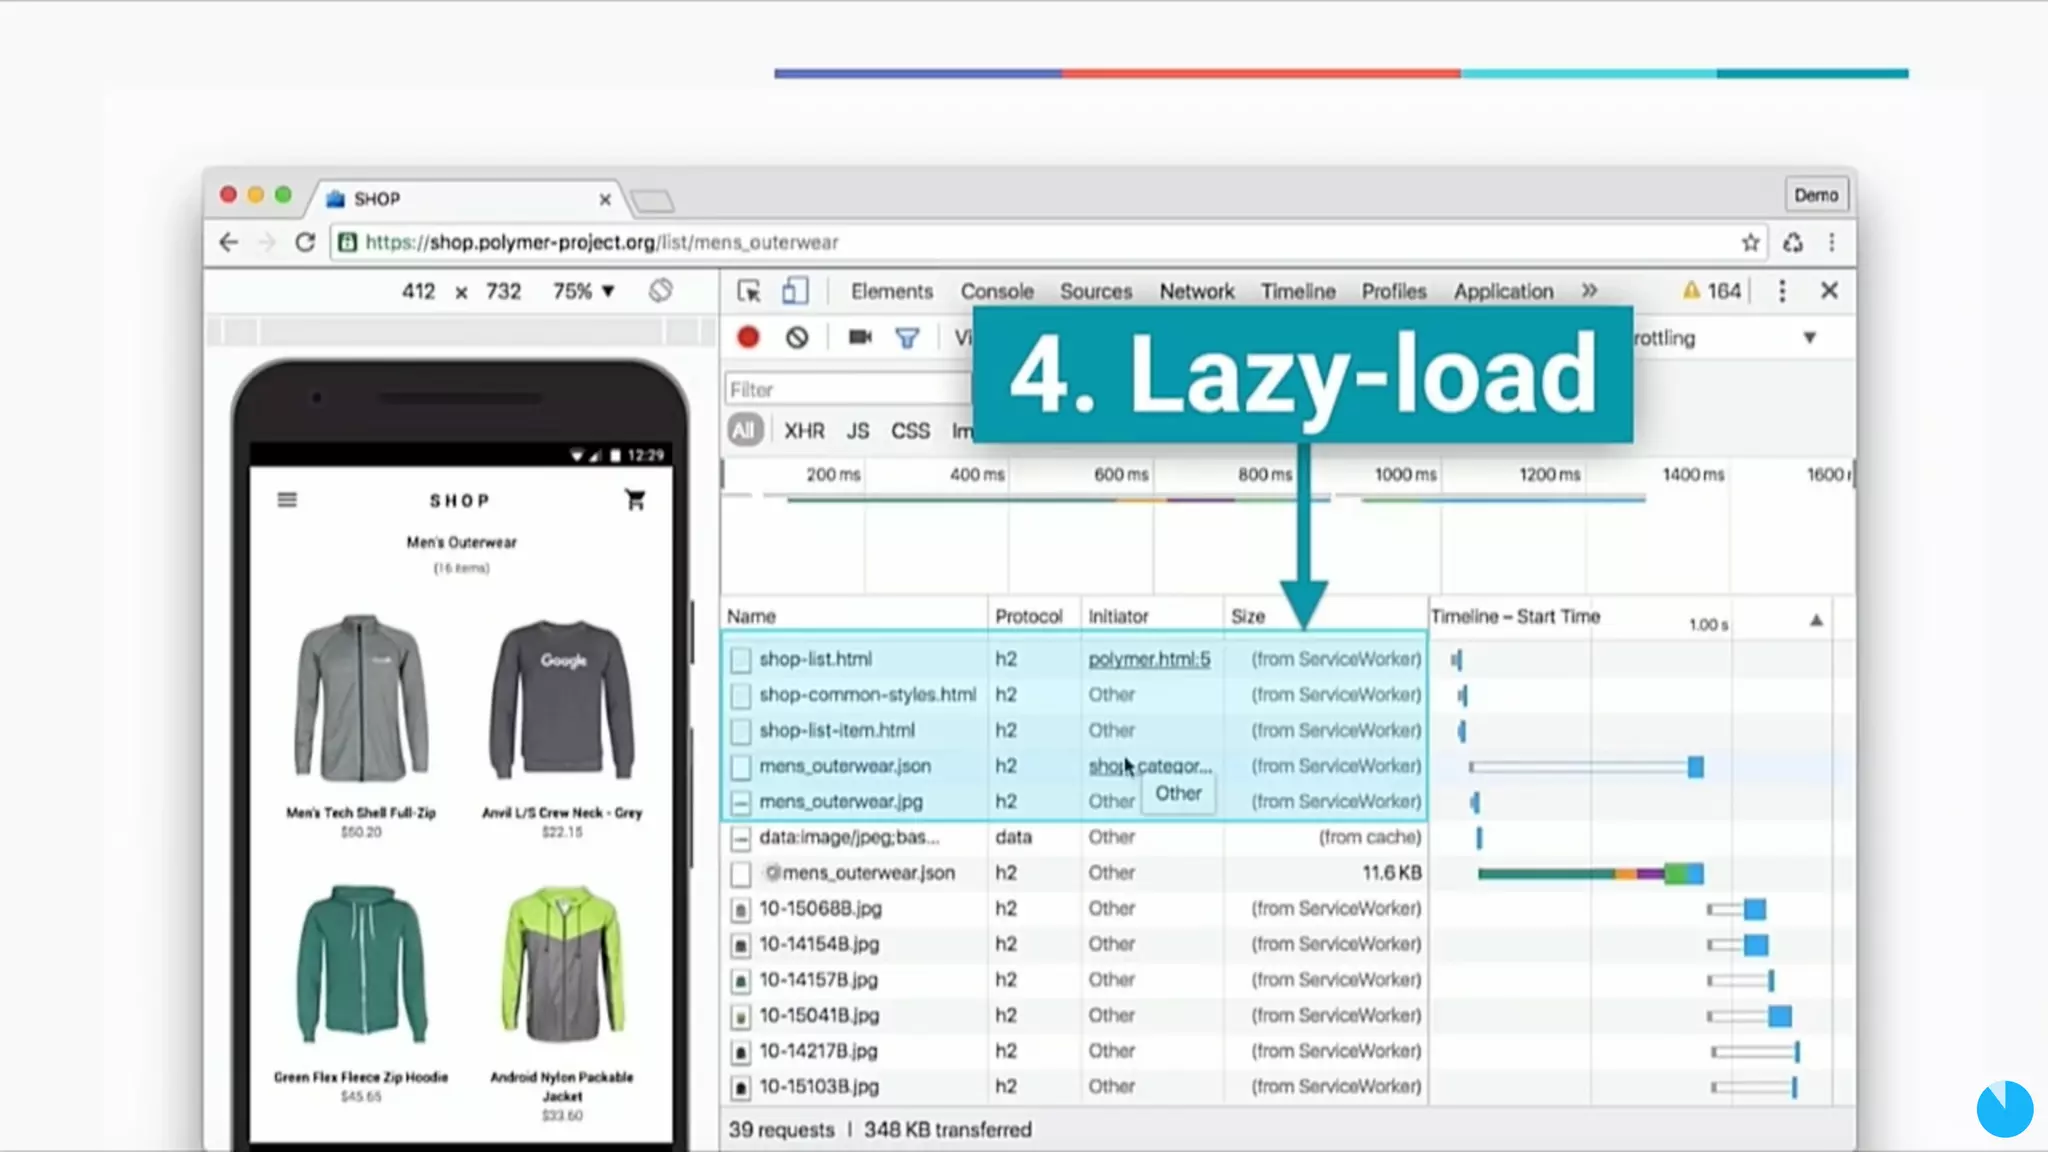Activate the inspect element picker
2048x1152 pixels.
(x=749, y=291)
